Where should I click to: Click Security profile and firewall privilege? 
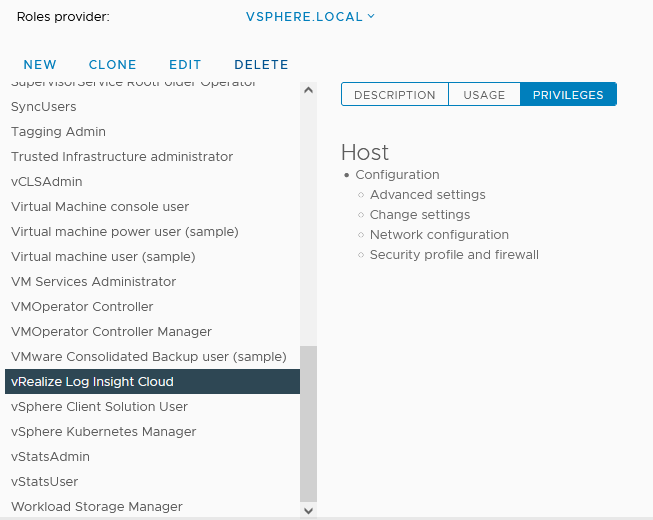click(454, 254)
